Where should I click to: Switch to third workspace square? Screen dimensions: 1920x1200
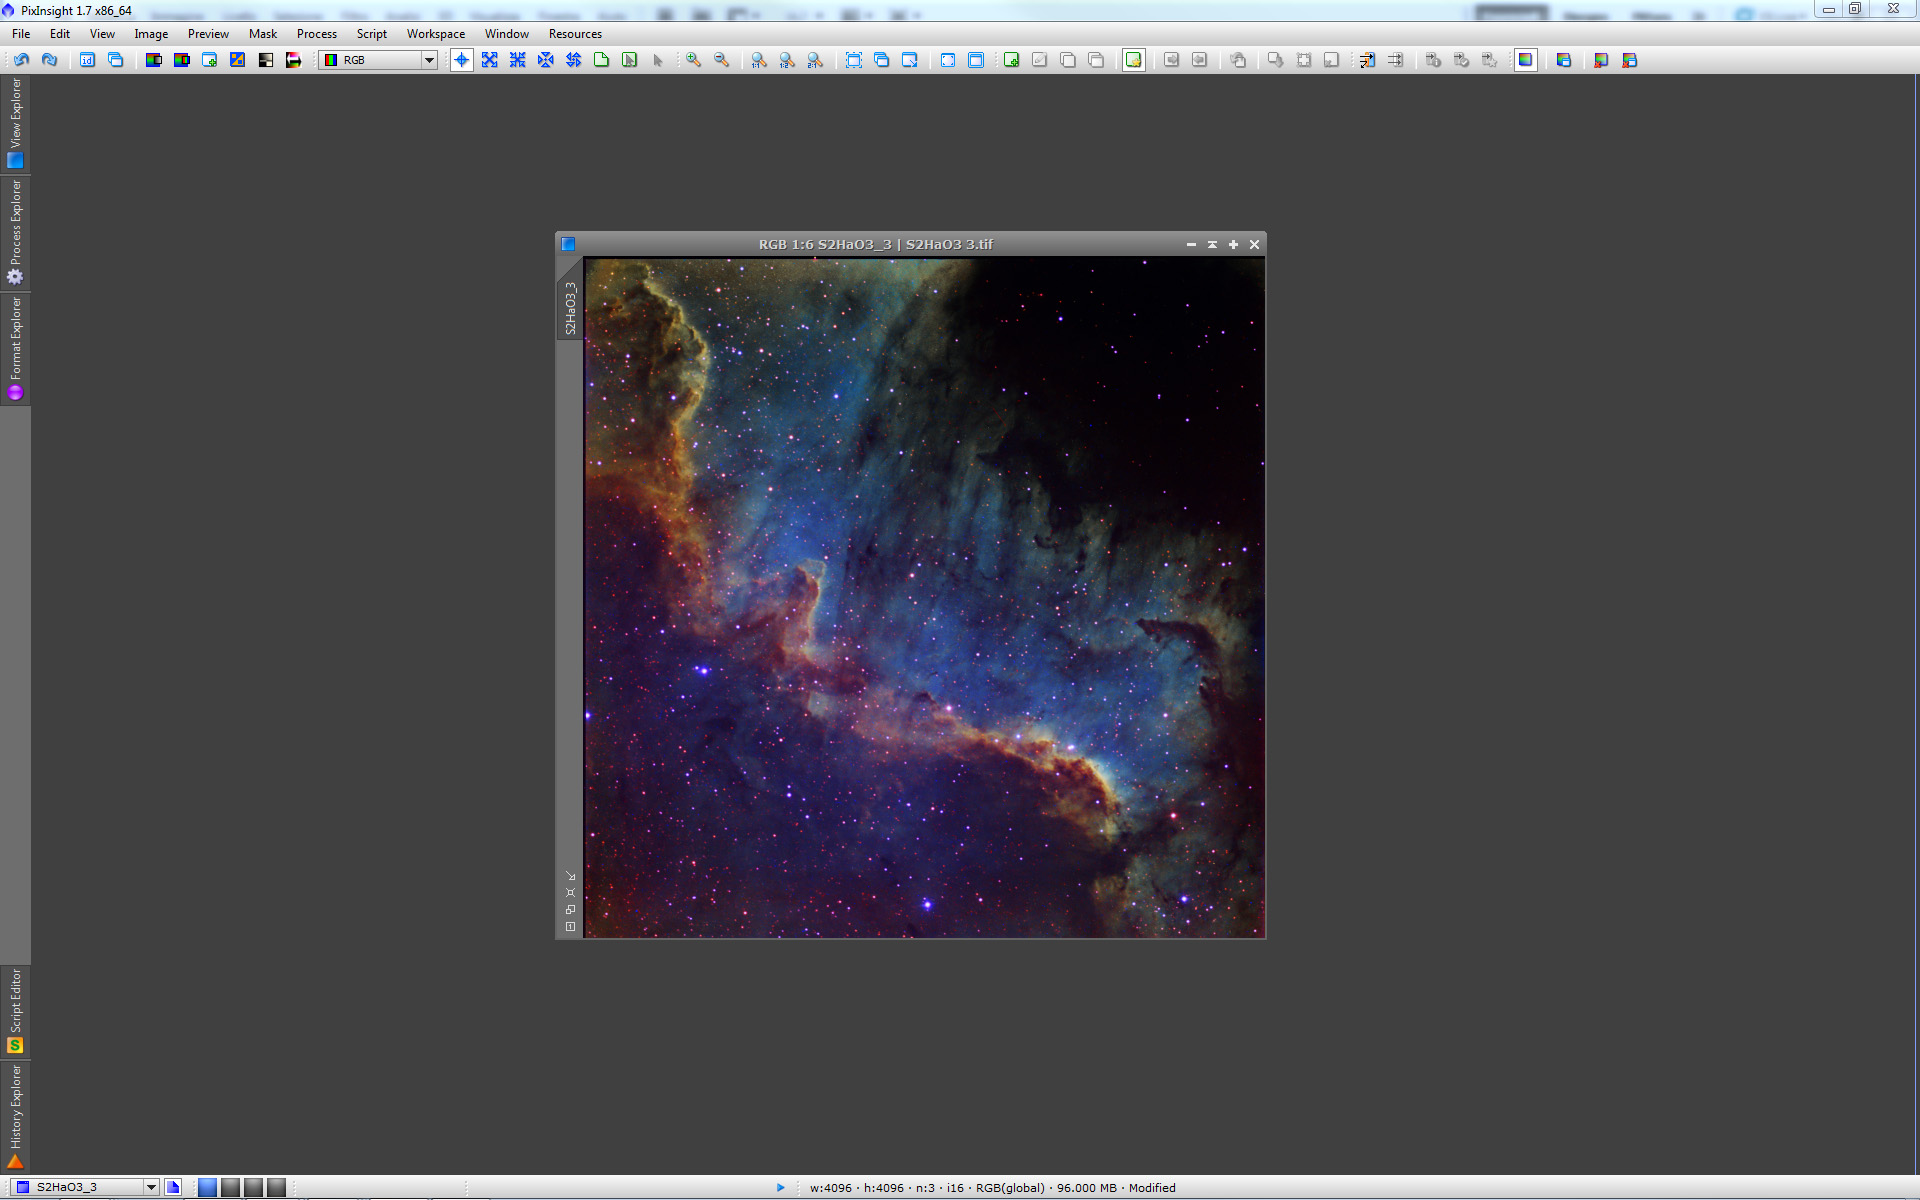(253, 1187)
